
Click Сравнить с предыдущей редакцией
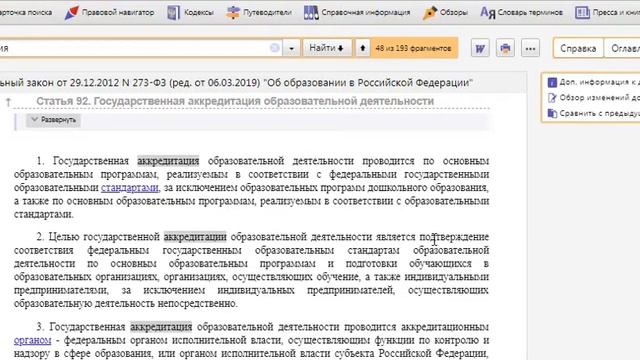593,113
